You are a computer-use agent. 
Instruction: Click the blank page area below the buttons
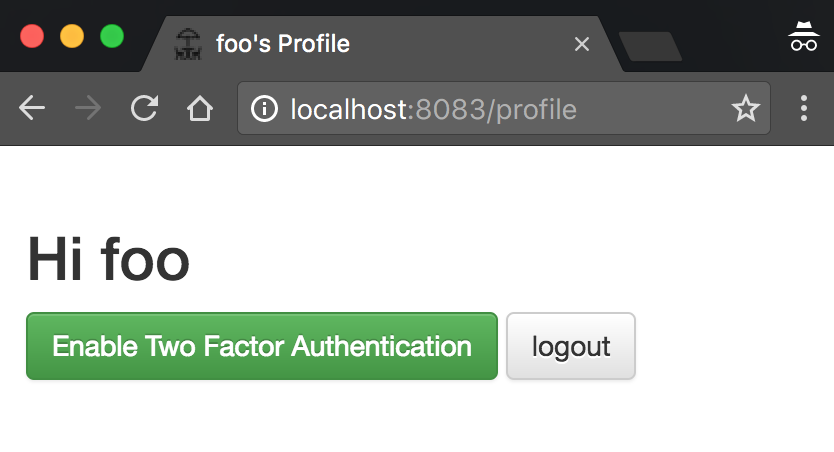(x=417, y=420)
